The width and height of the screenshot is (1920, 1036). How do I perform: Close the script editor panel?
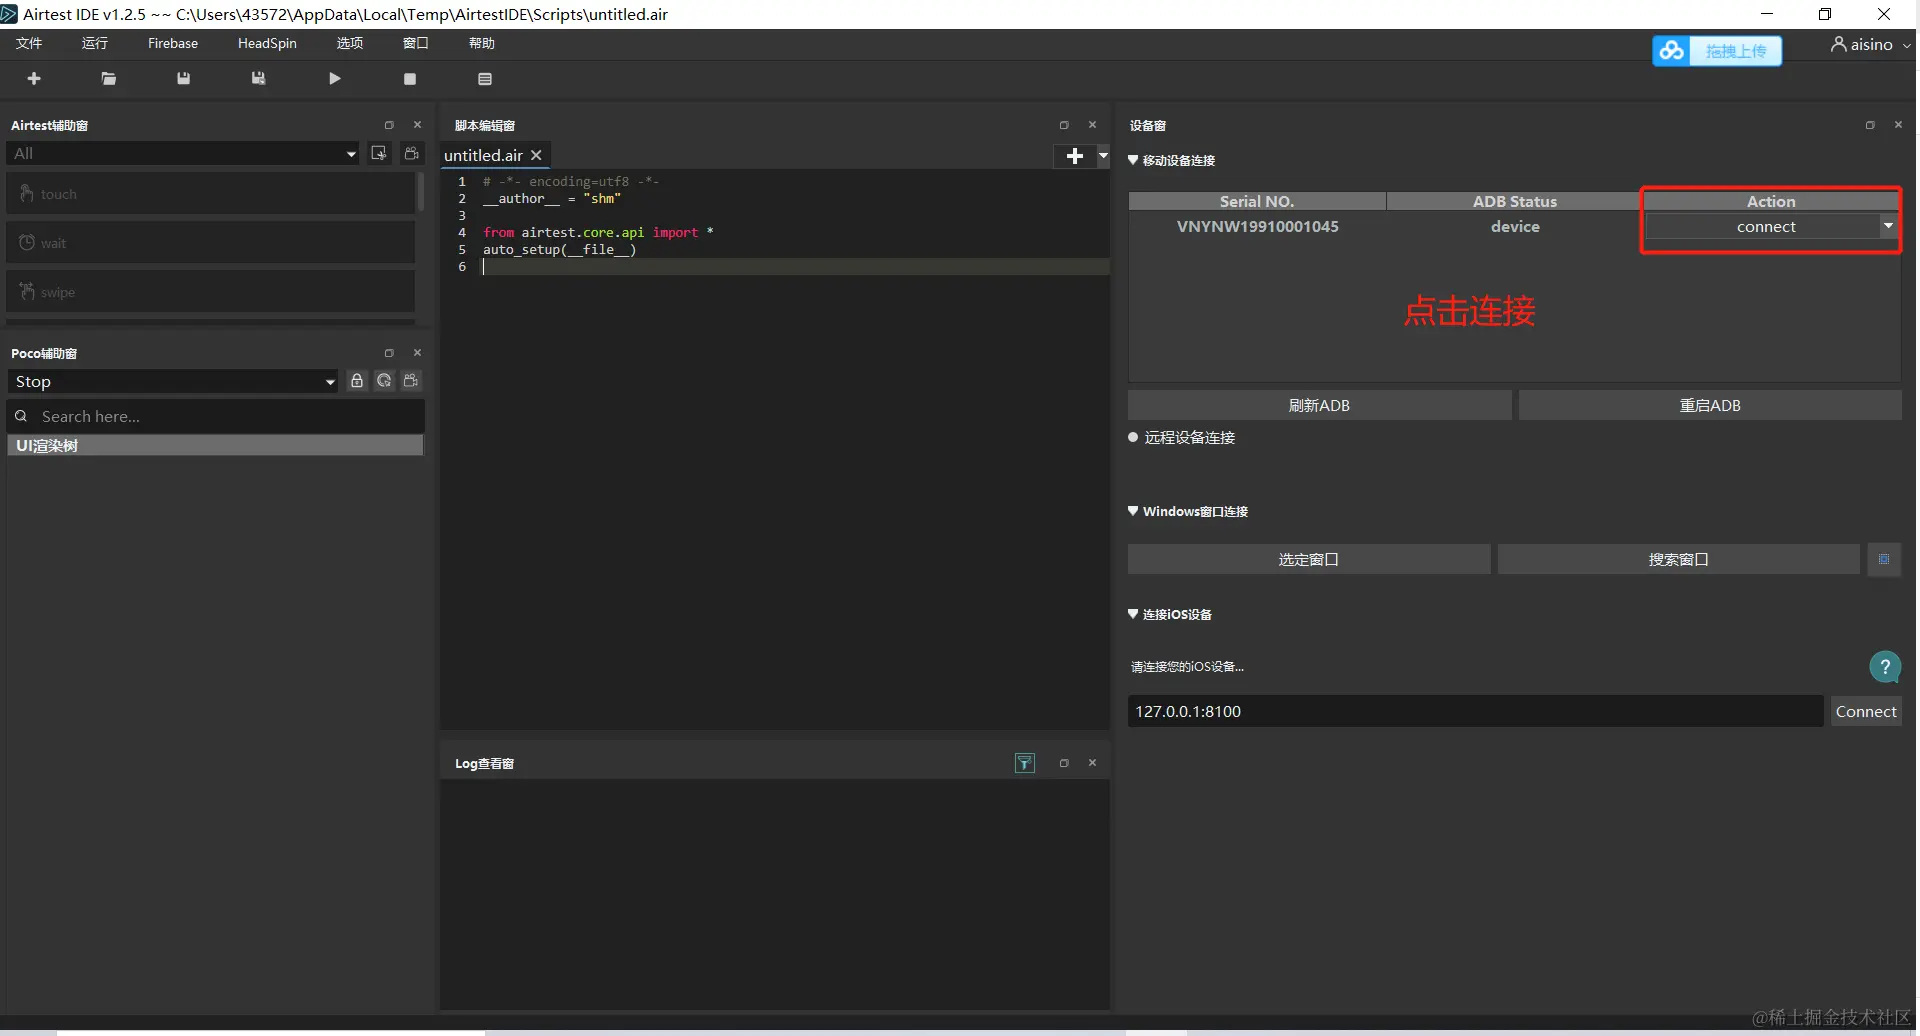click(1093, 125)
